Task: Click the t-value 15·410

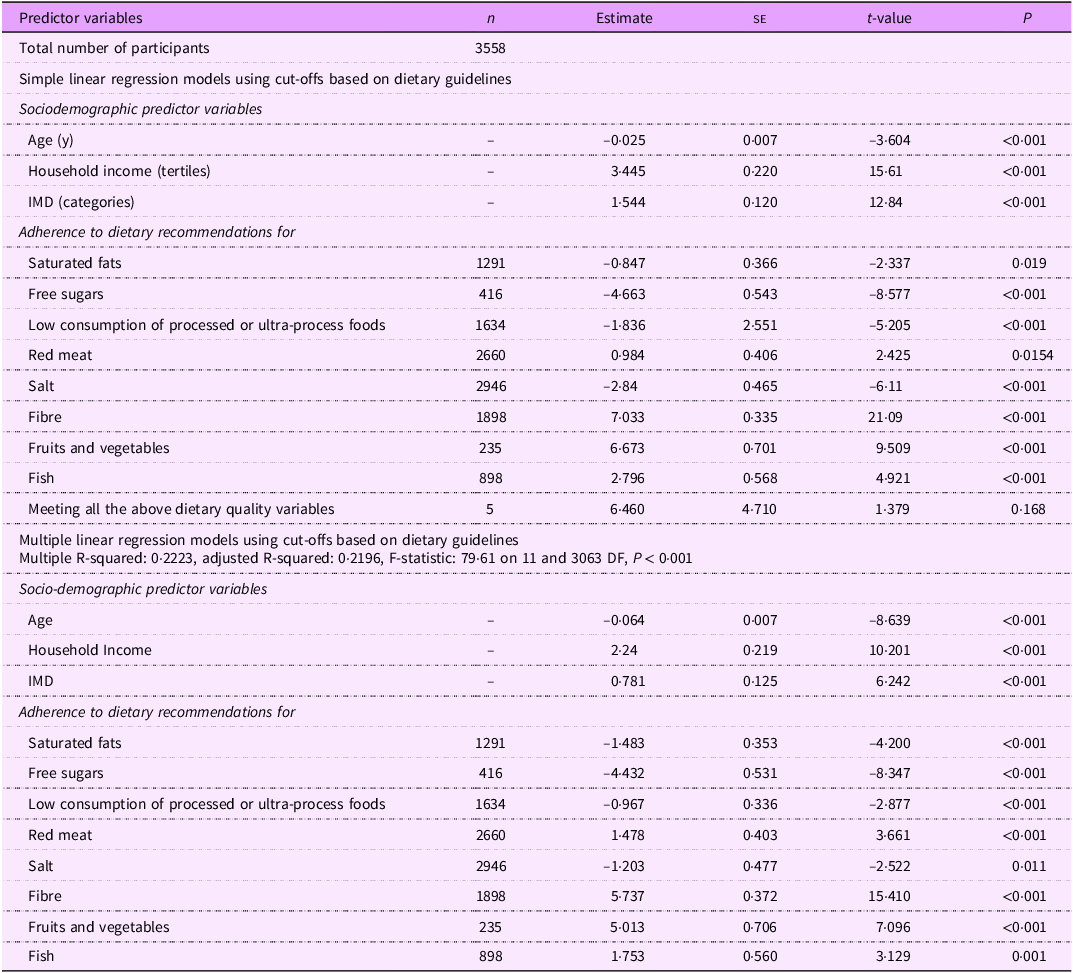Action: pyautogui.click(x=890, y=896)
